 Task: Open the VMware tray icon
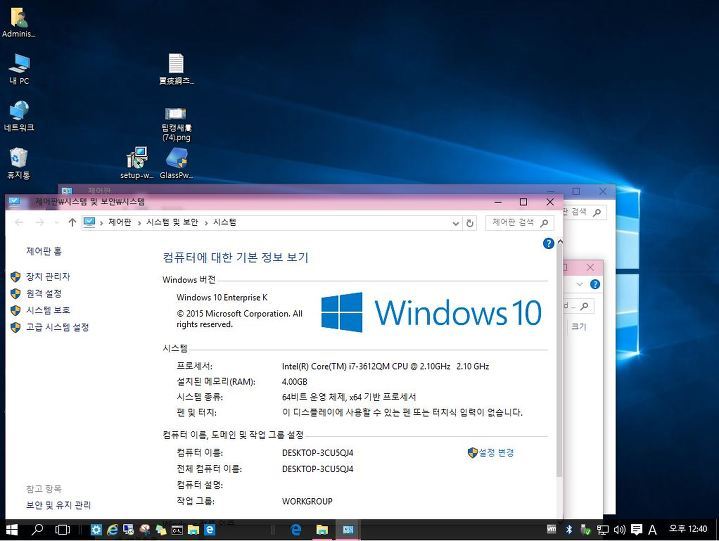(552, 529)
